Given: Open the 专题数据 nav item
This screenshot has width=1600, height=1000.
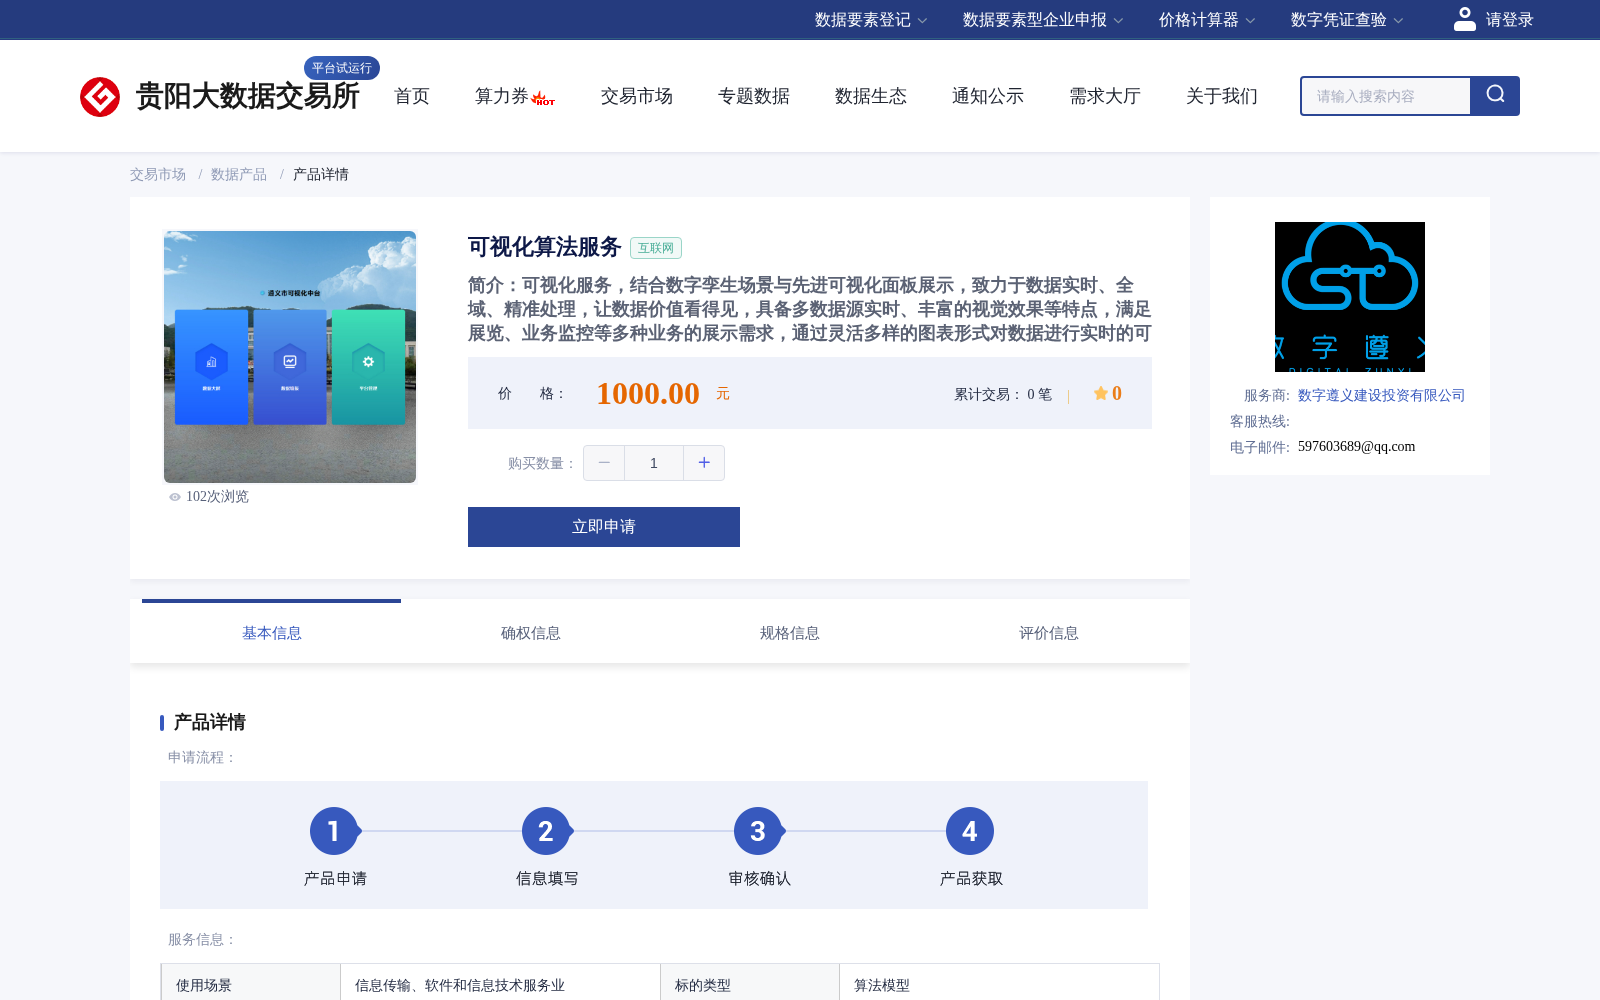Looking at the screenshot, I should [x=754, y=96].
